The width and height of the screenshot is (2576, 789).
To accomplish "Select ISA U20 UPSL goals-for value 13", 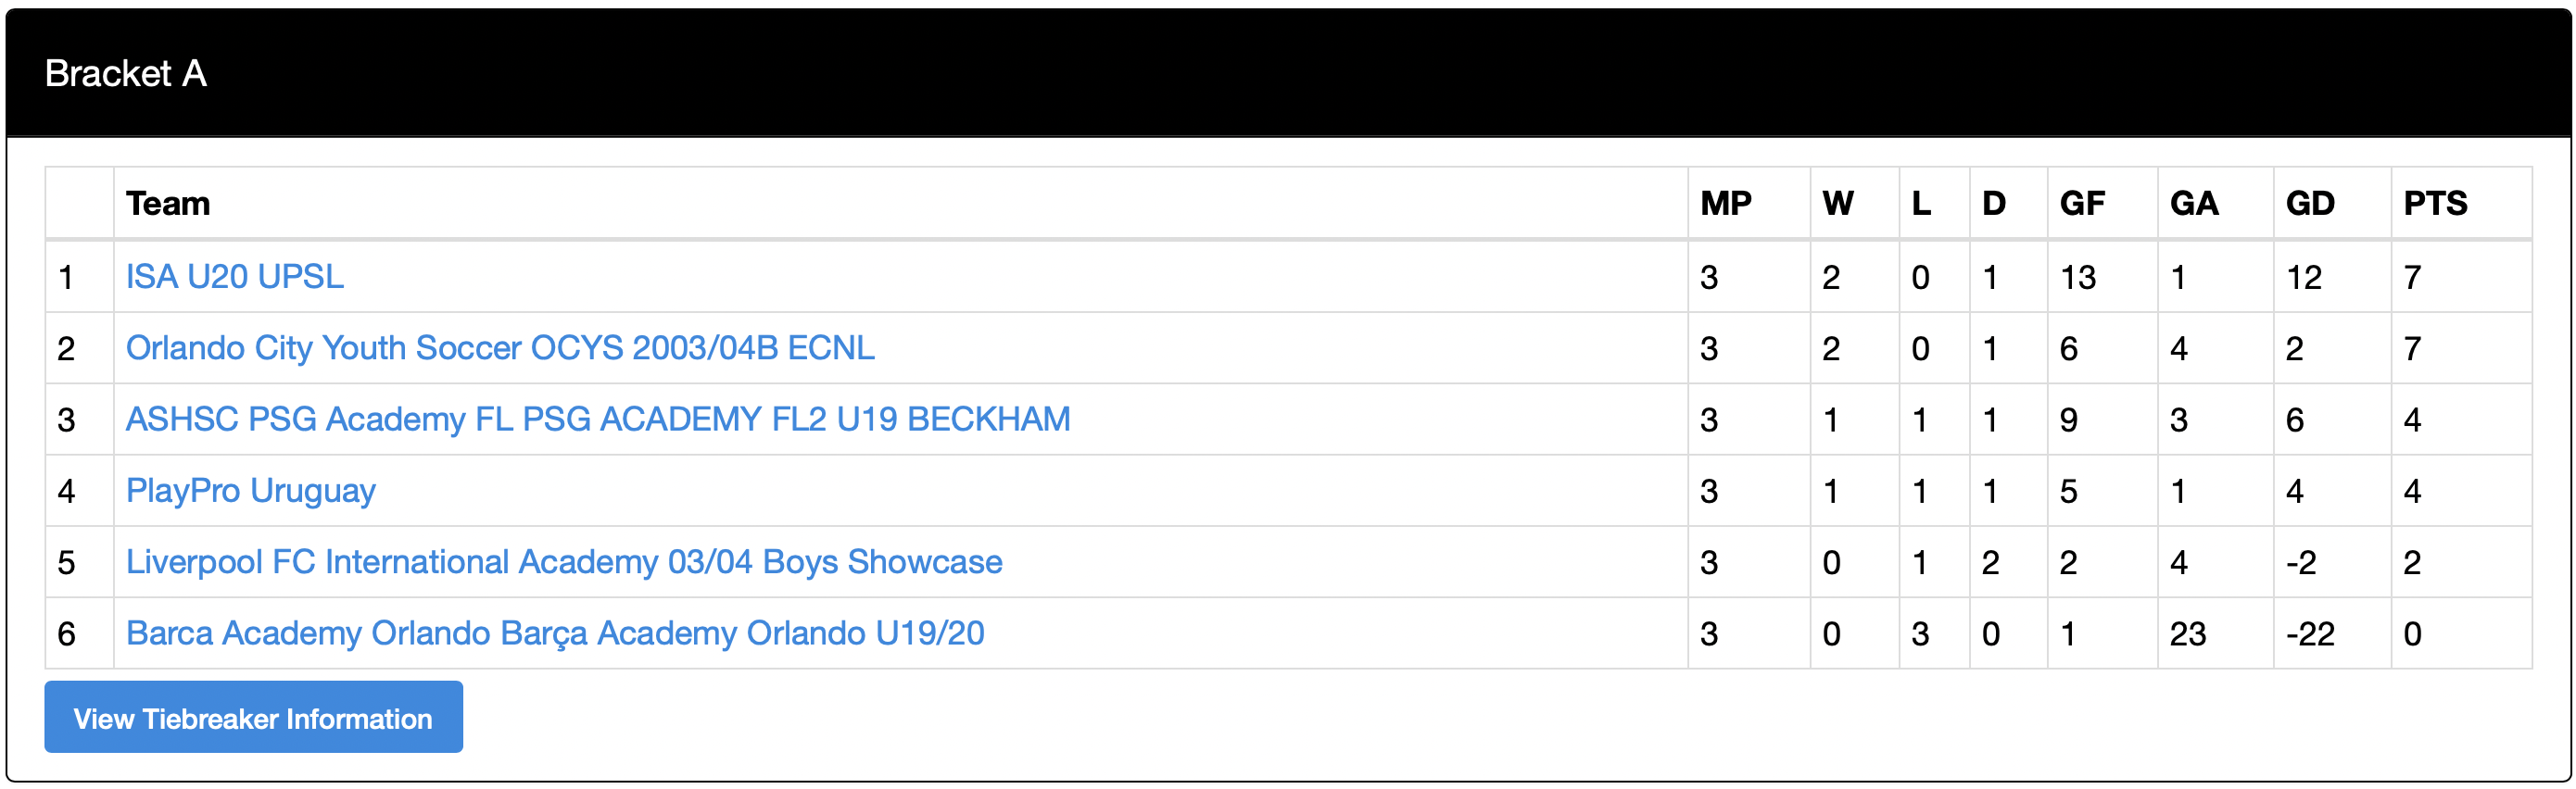I will [x=2078, y=276].
